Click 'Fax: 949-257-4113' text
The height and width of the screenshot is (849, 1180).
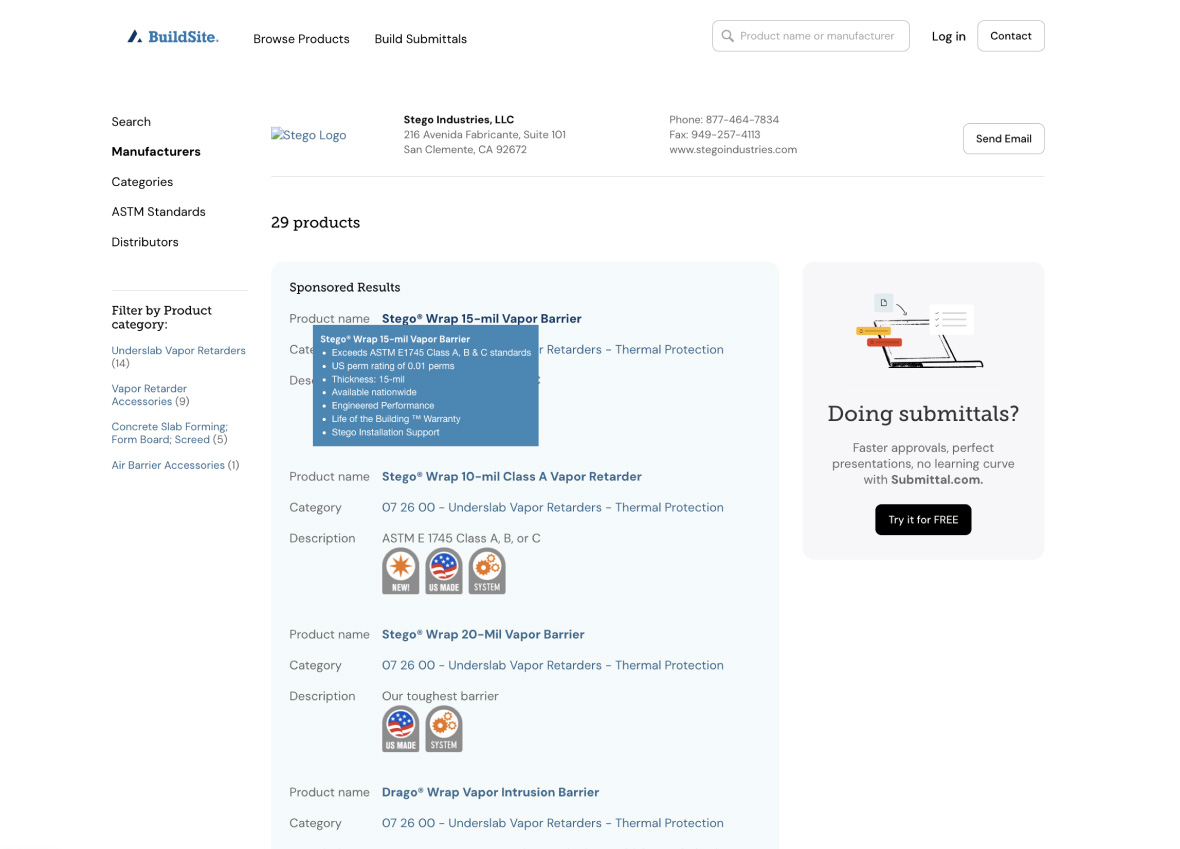(x=714, y=135)
